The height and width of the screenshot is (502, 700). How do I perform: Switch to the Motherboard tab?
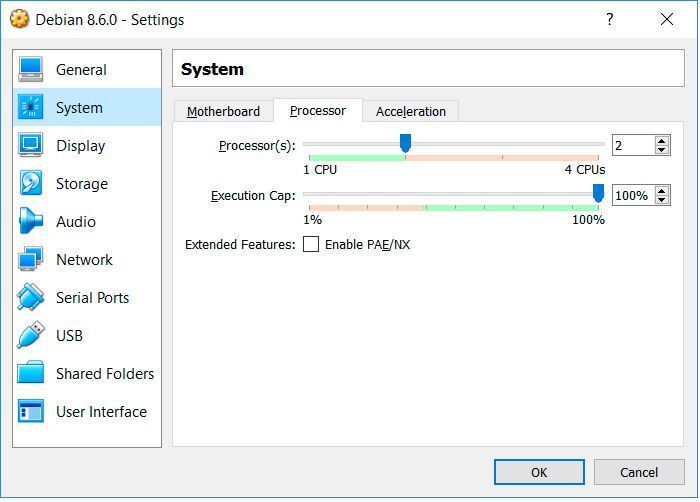point(223,111)
